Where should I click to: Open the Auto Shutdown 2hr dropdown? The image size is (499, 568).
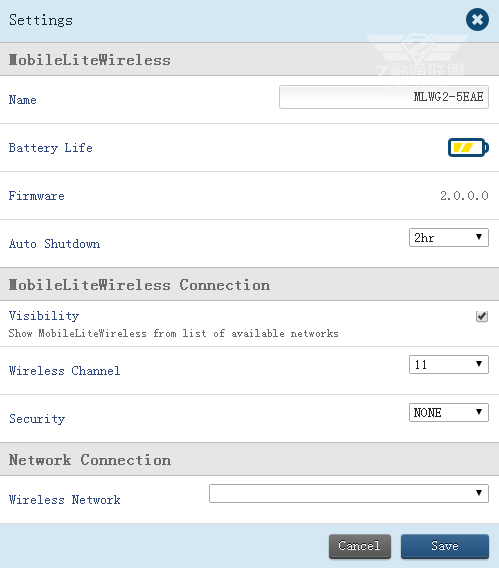click(449, 238)
